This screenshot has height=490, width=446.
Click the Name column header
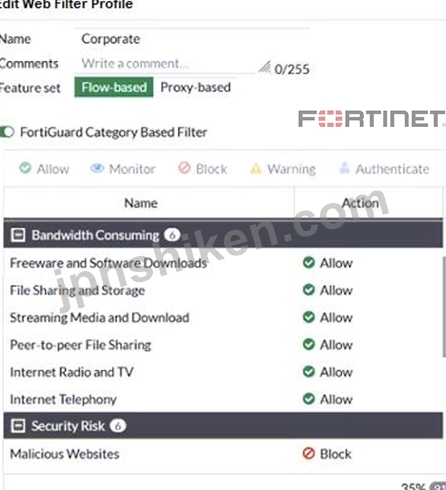pos(141,203)
